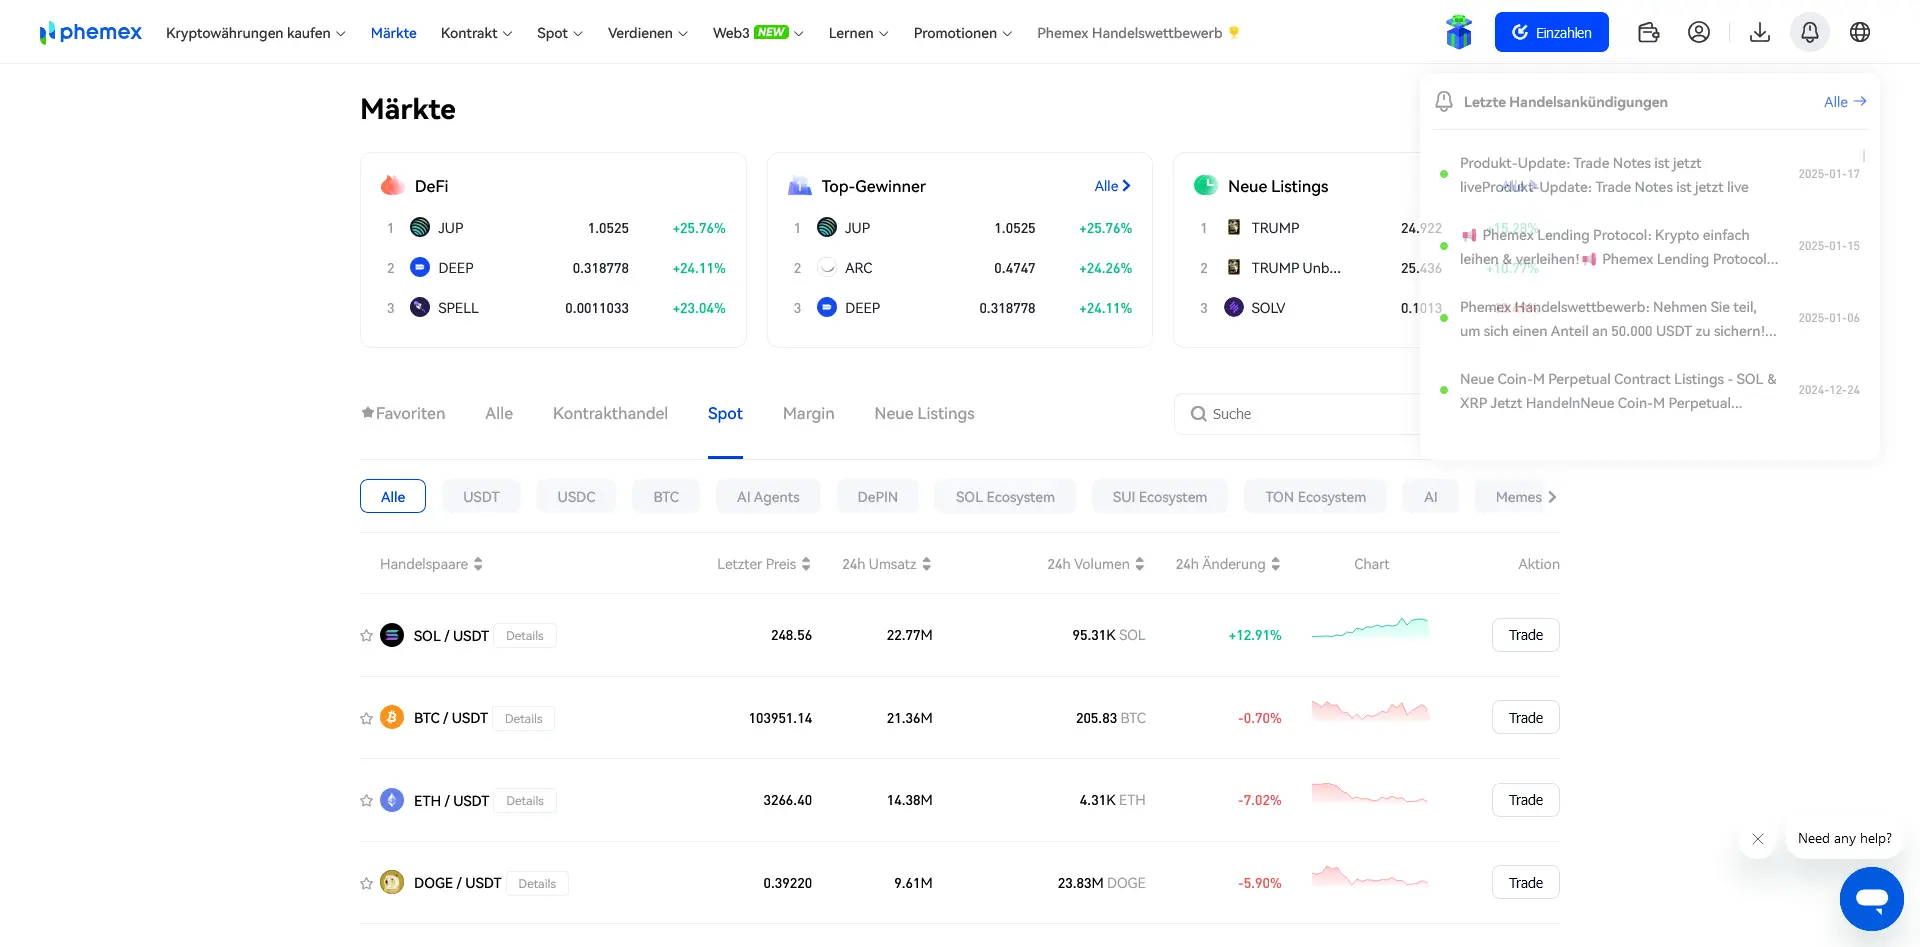Screen dimensions: 1920x947
Task: Click the Ethereum coin icon
Action: point(392,800)
